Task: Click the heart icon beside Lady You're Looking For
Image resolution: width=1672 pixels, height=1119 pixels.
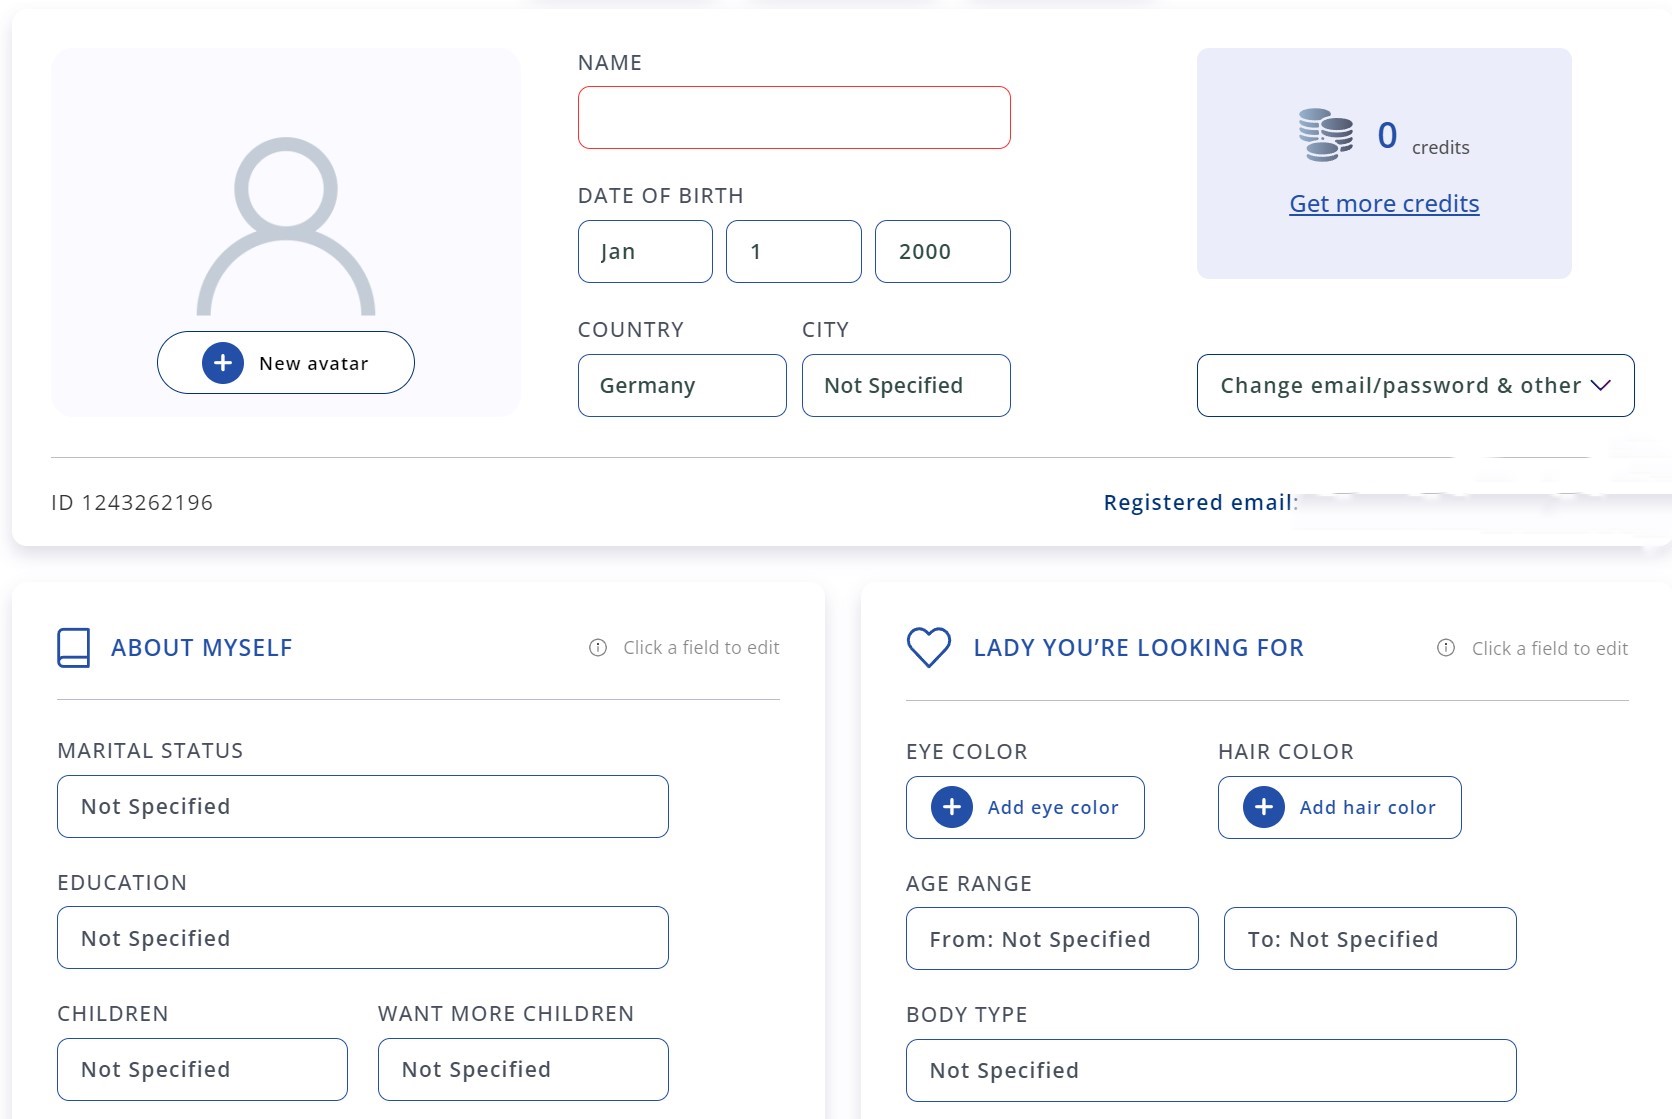Action: click(928, 647)
